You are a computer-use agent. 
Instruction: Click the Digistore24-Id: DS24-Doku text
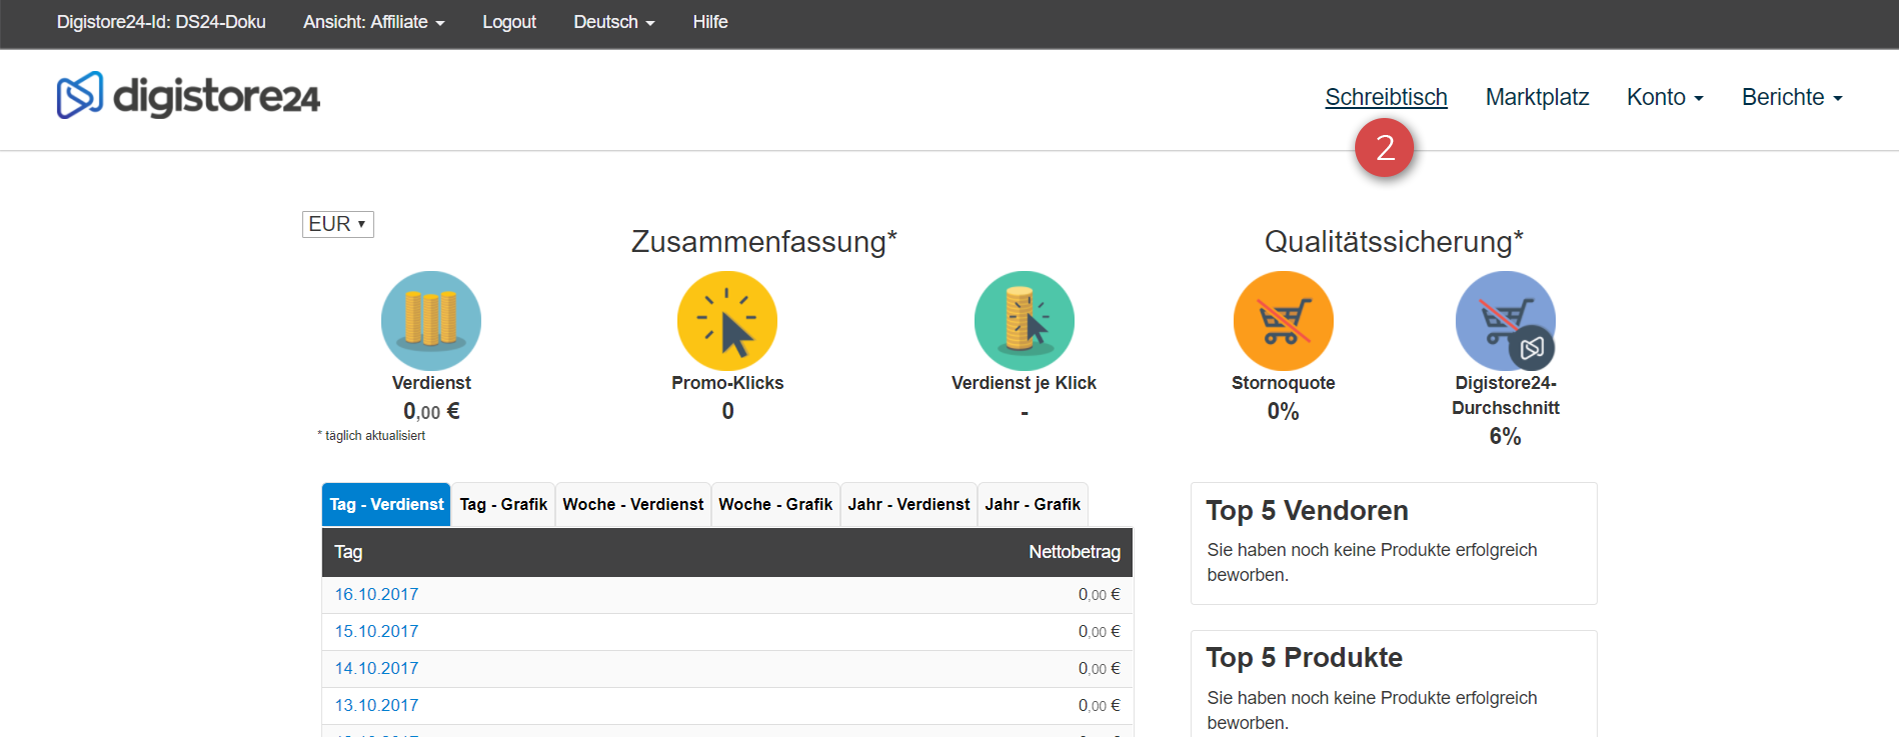[161, 22]
